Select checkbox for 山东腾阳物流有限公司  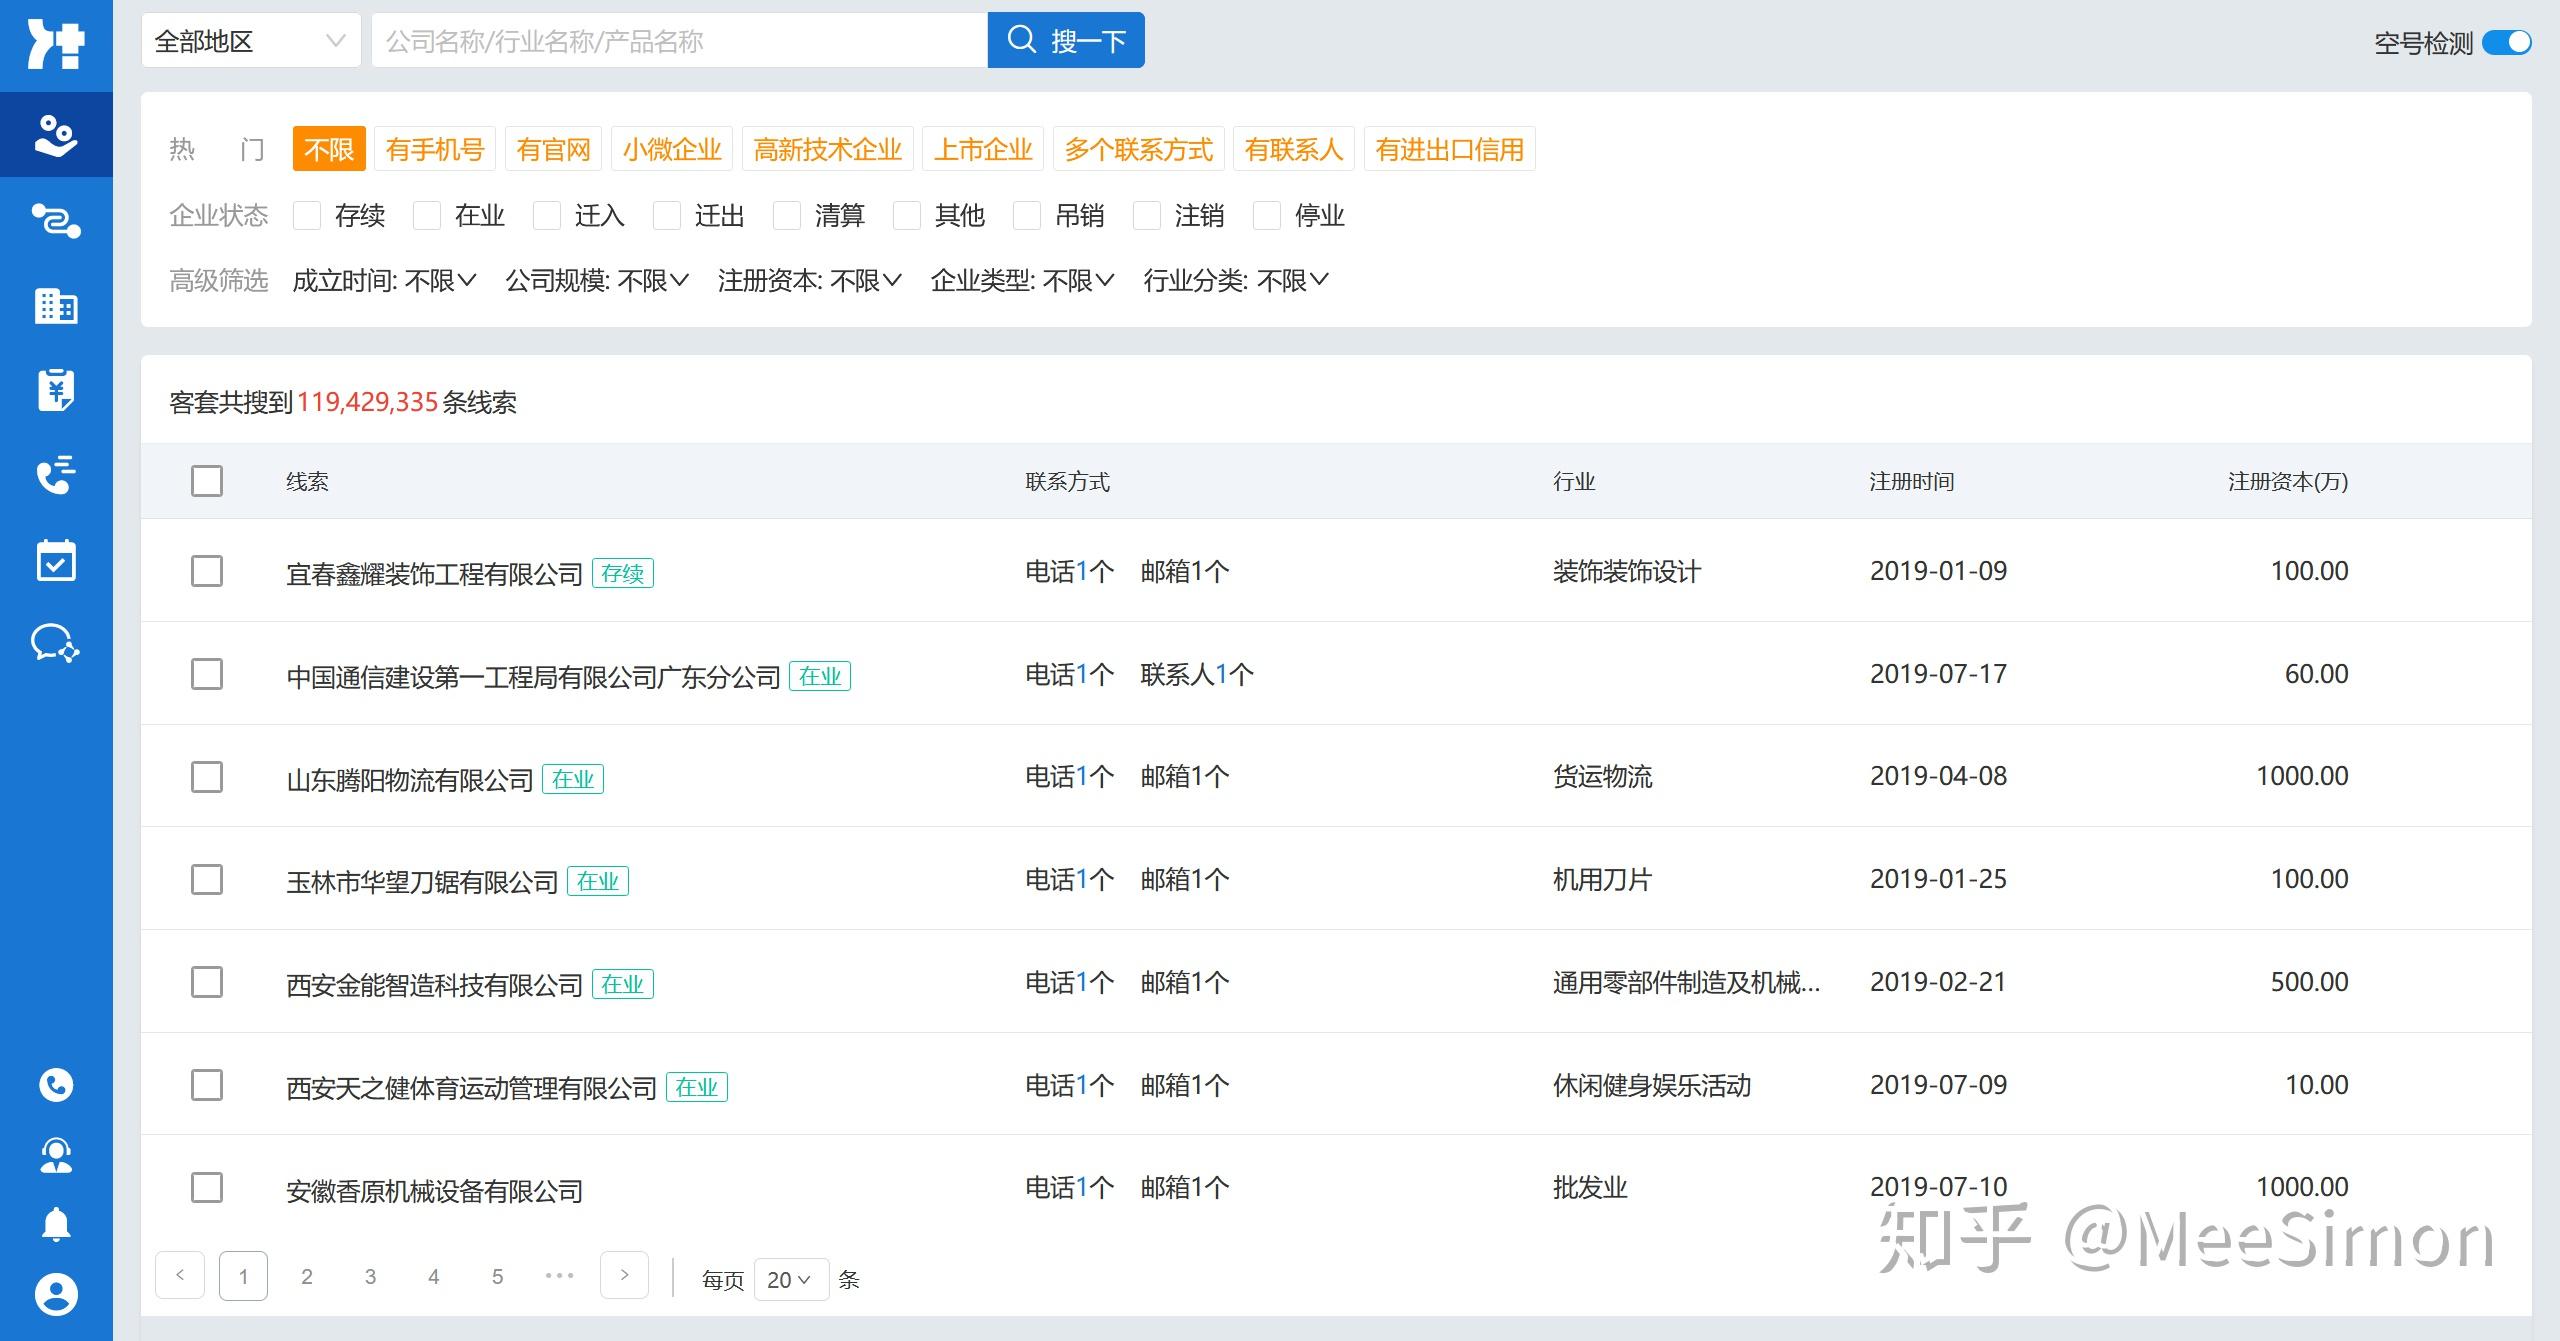(x=207, y=777)
